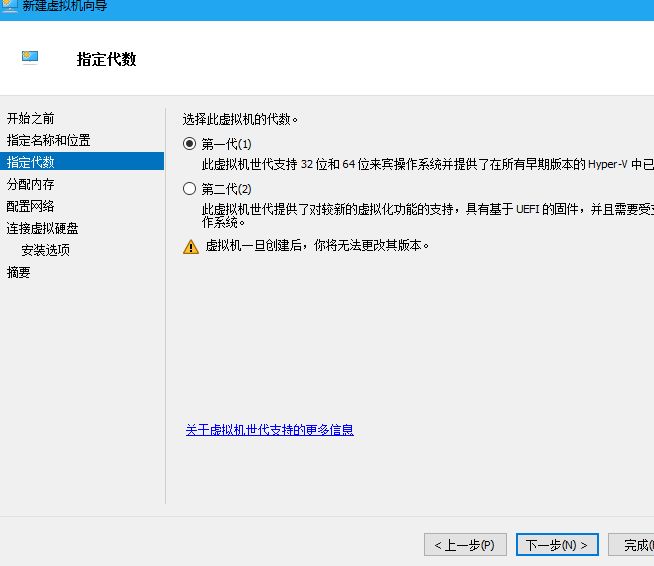Click the yellow warning triangle icon
Image resolution: width=654 pixels, height=566 pixels.
(191, 247)
